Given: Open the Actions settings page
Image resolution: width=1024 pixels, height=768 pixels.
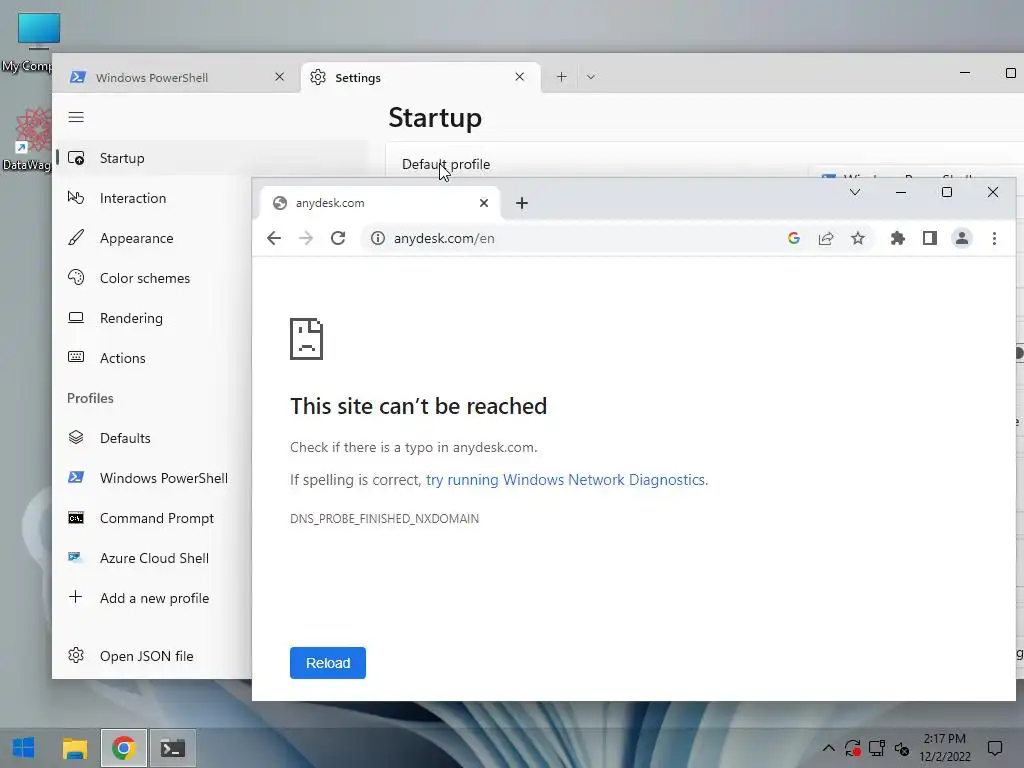Looking at the screenshot, I should click(x=154, y=358).
